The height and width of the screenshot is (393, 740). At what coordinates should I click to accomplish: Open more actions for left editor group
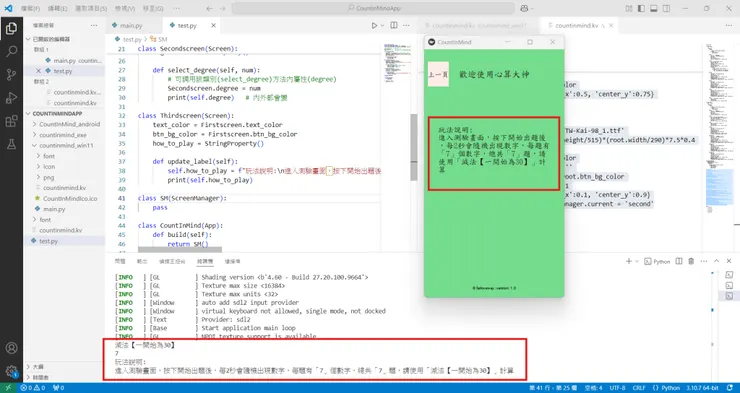(407, 25)
